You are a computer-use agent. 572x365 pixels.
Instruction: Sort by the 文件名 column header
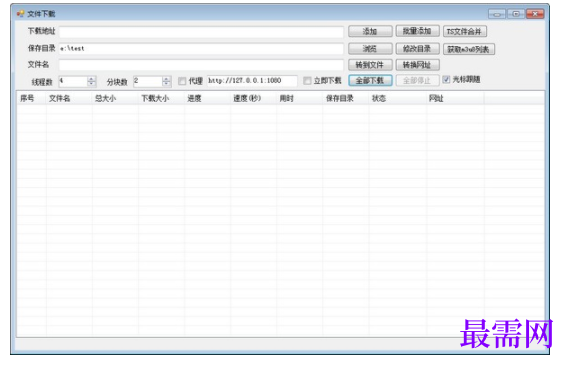tap(69, 98)
